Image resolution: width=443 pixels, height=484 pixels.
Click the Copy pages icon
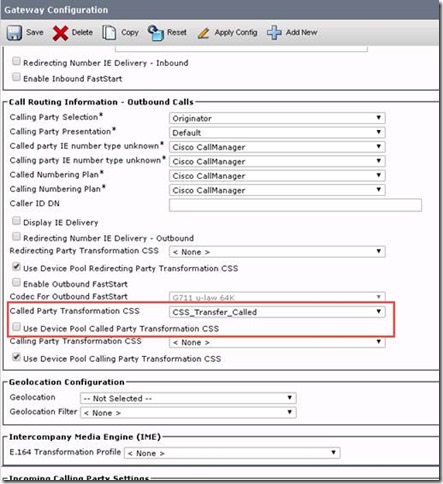point(109,33)
